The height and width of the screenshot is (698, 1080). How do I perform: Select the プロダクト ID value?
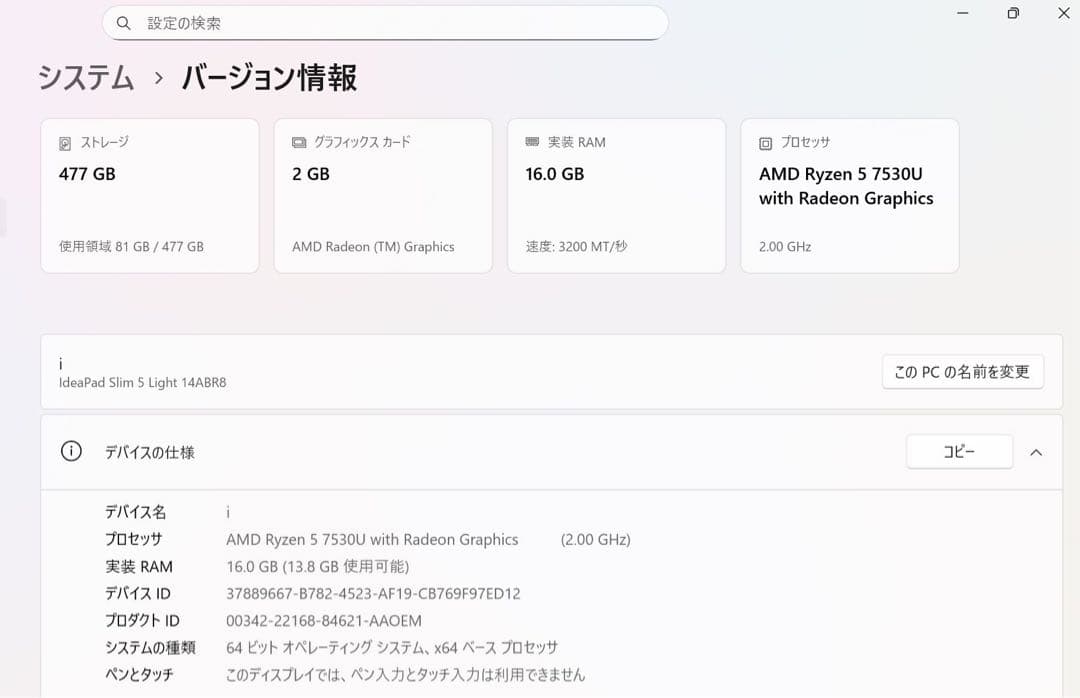[325, 620]
